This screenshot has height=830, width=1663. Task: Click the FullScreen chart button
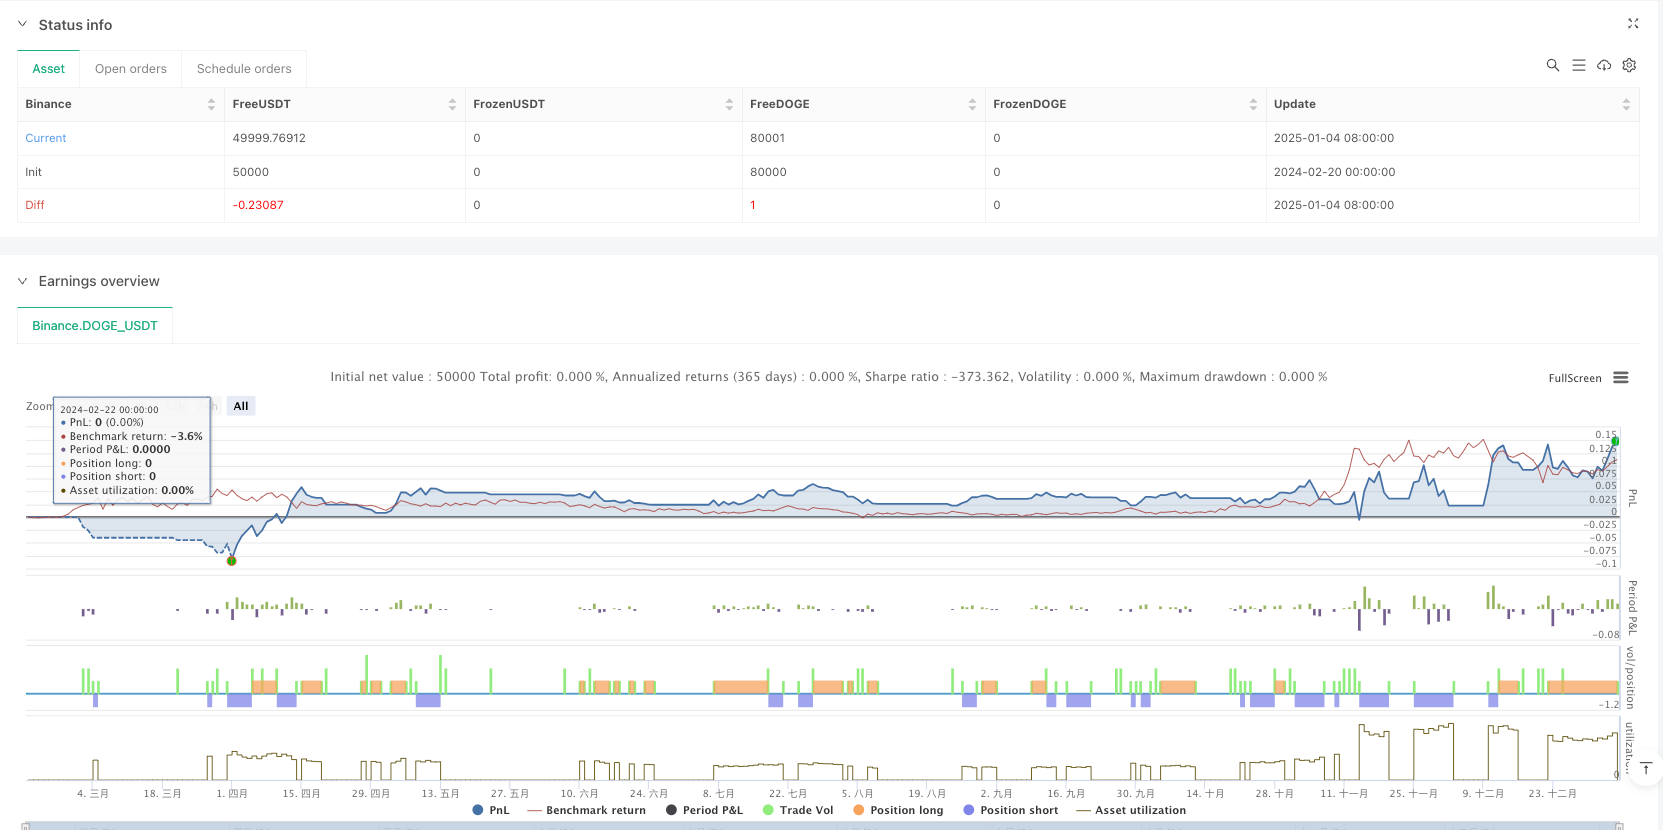(x=1574, y=378)
